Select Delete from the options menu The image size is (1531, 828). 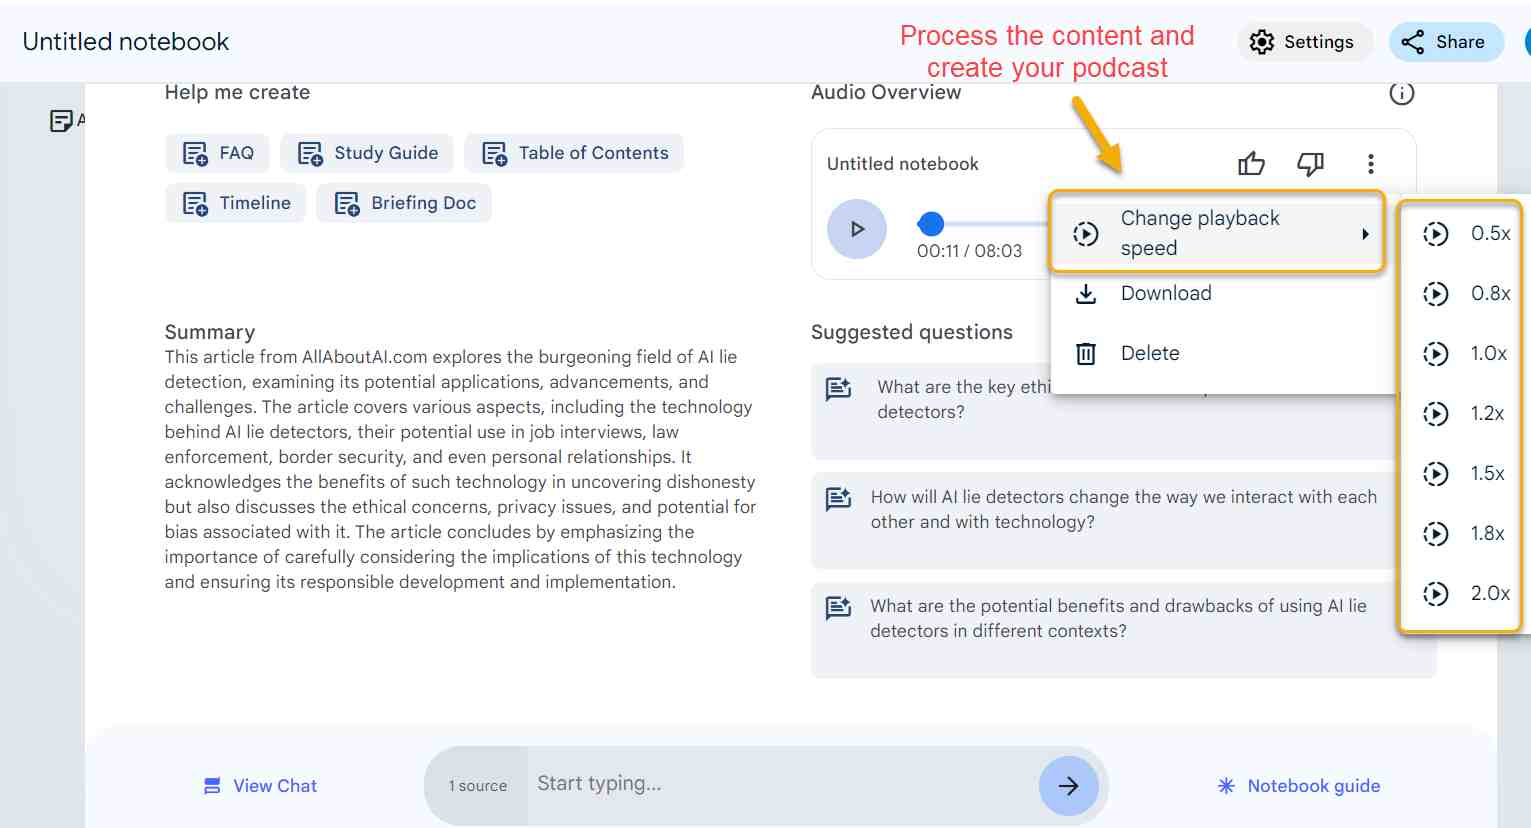click(1150, 353)
